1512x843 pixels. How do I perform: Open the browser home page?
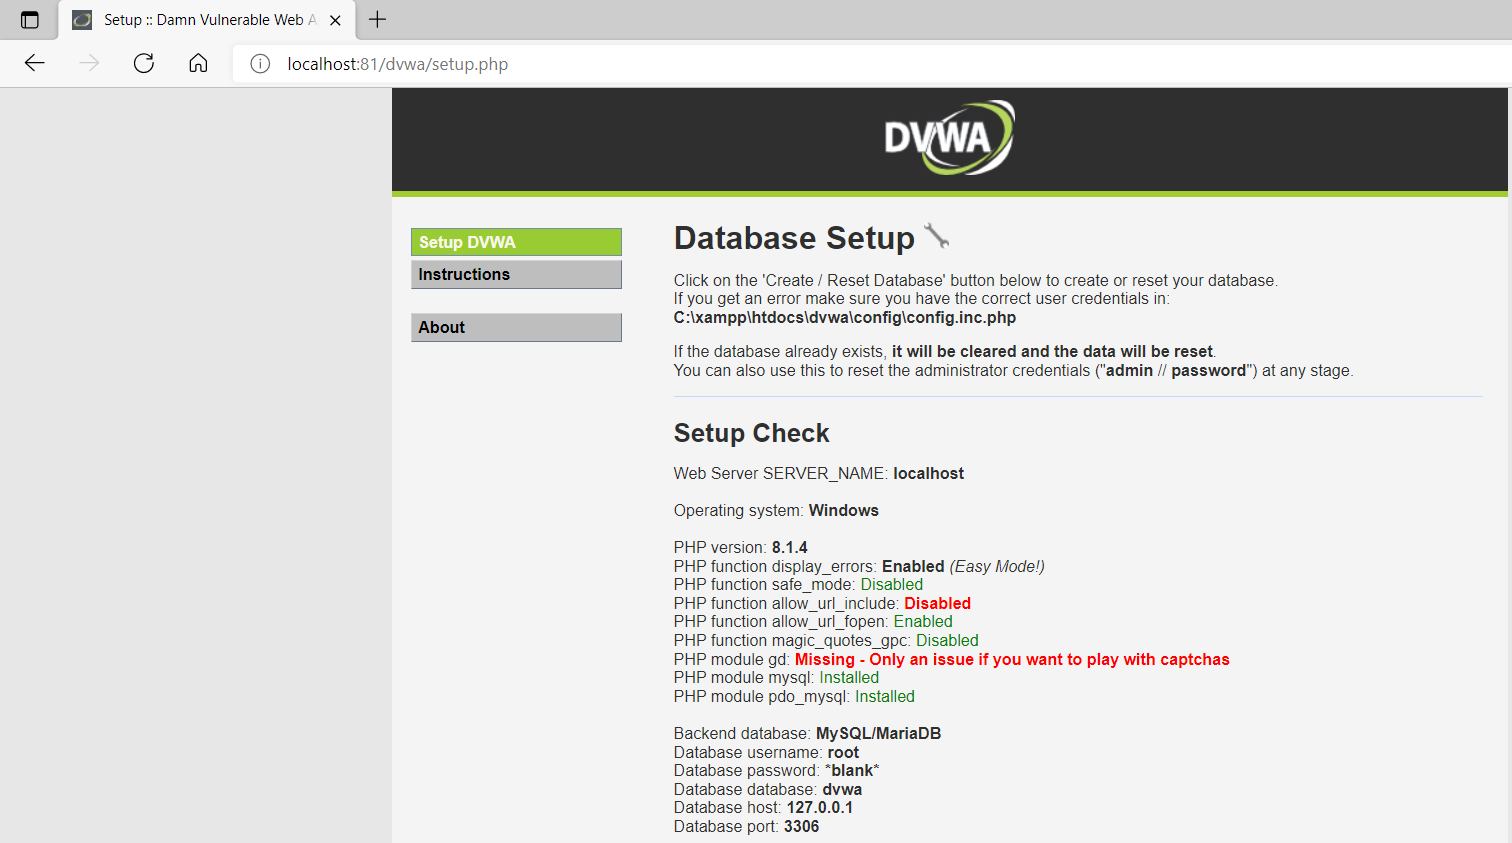click(x=198, y=63)
